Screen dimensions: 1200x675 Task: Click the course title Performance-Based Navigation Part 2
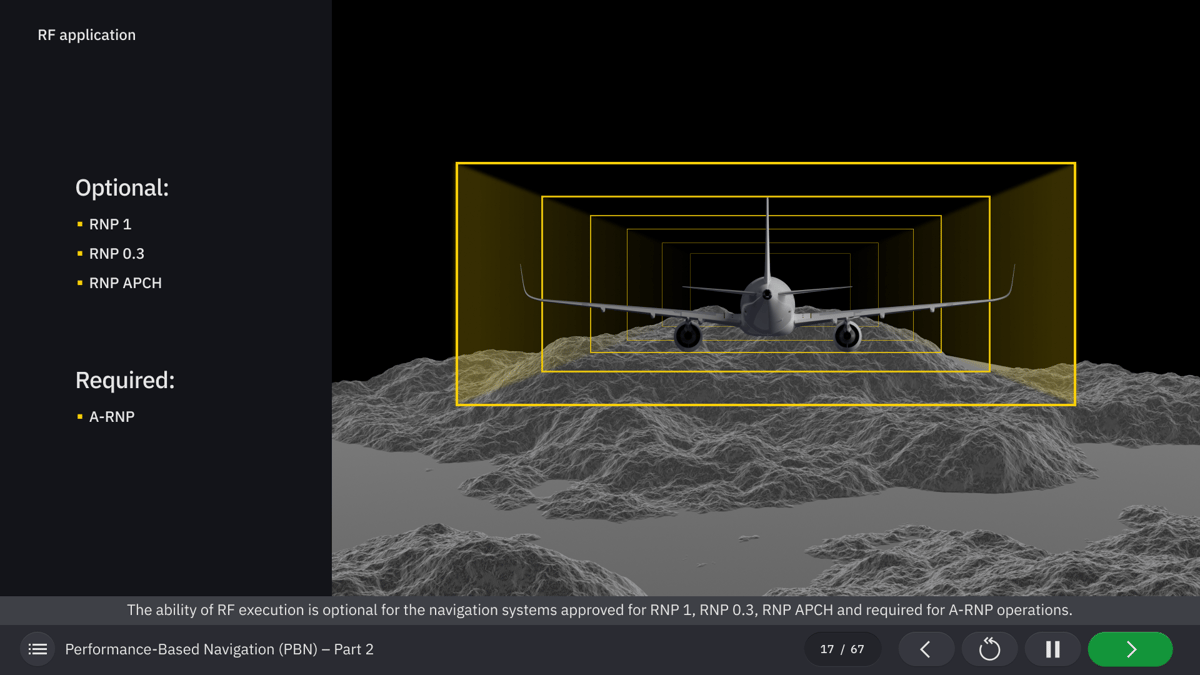click(218, 648)
